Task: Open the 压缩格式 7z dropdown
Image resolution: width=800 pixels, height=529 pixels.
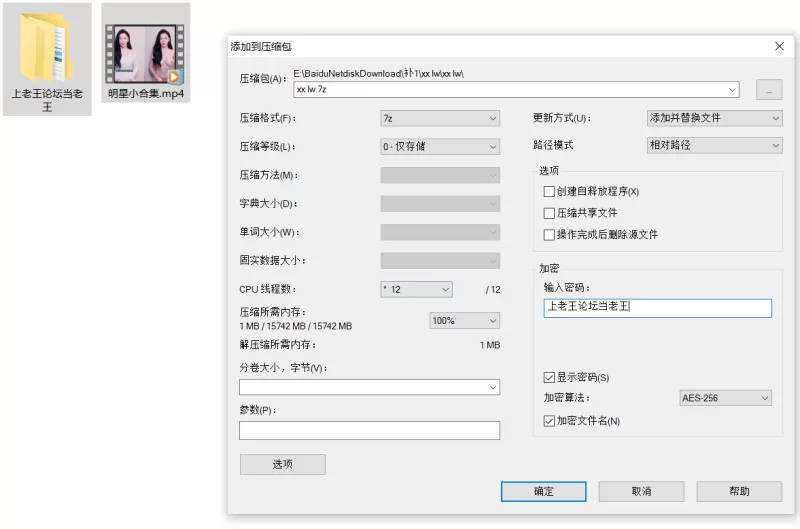Action: coord(439,118)
